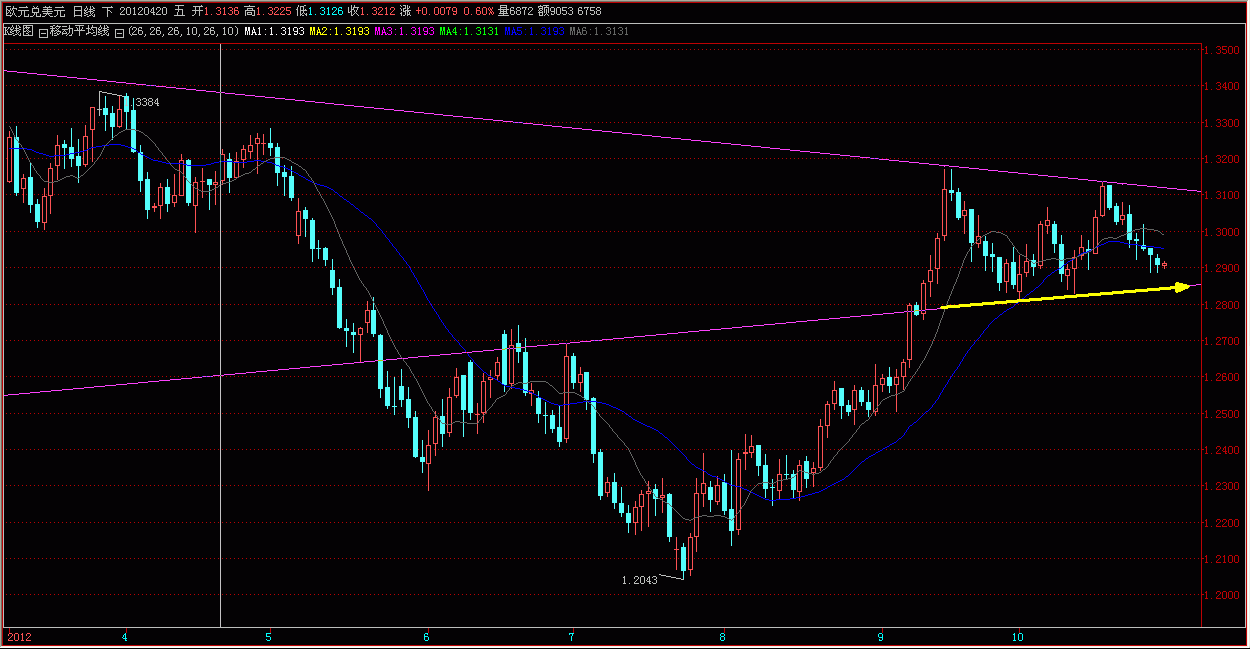This screenshot has width=1250, height=649.
Task: Click month 6 on the time axis
Action: pyautogui.click(x=427, y=636)
